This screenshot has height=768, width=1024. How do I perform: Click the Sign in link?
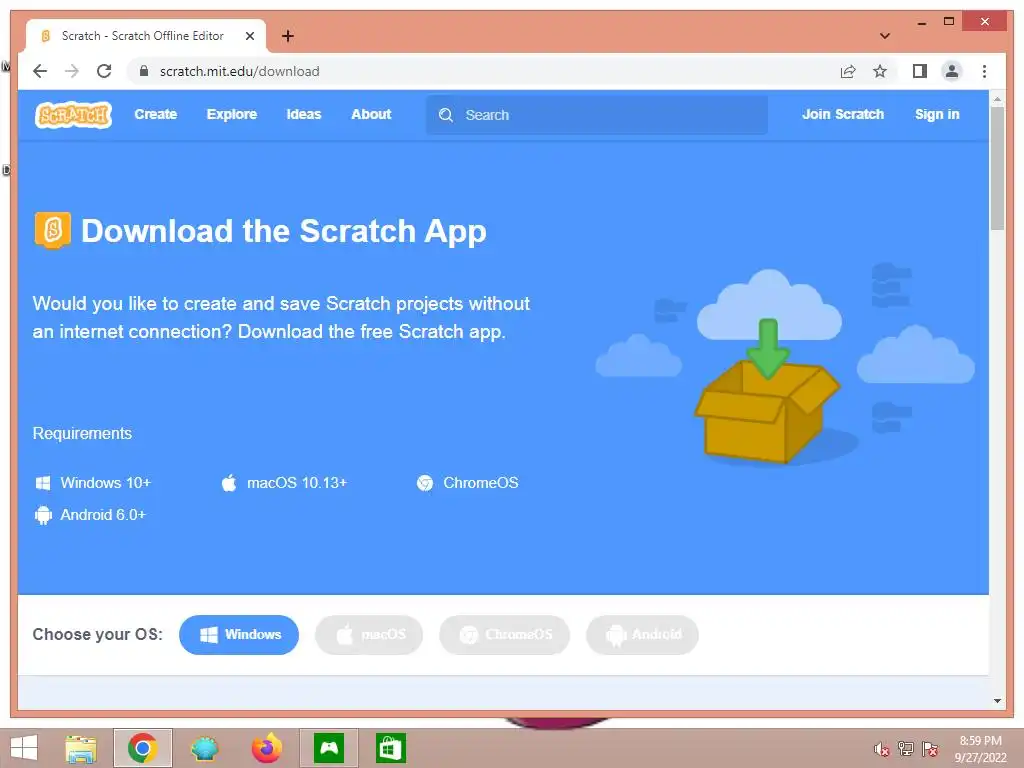pos(937,114)
